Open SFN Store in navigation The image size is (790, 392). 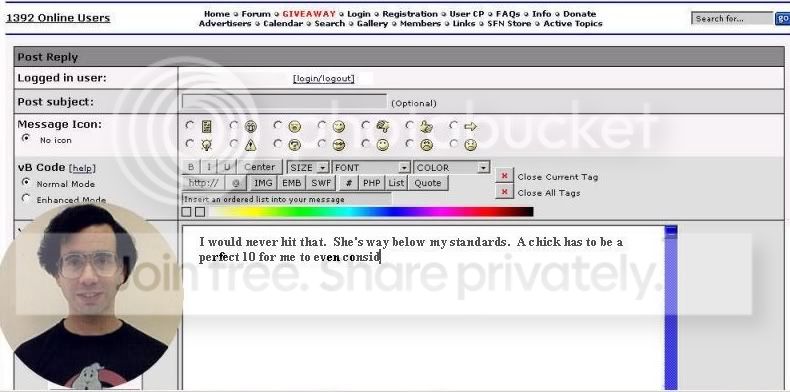point(509,24)
